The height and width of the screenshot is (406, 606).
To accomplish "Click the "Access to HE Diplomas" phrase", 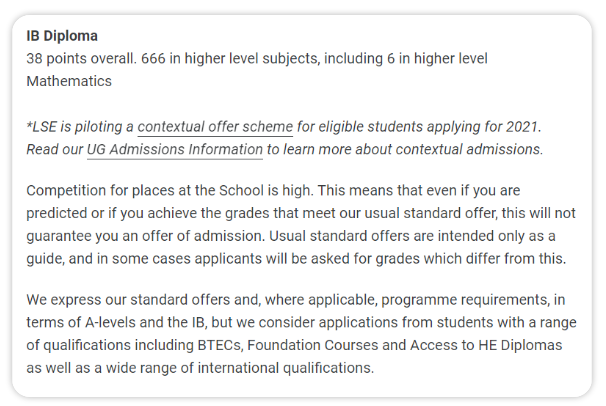I will pyautogui.click(x=486, y=345).
